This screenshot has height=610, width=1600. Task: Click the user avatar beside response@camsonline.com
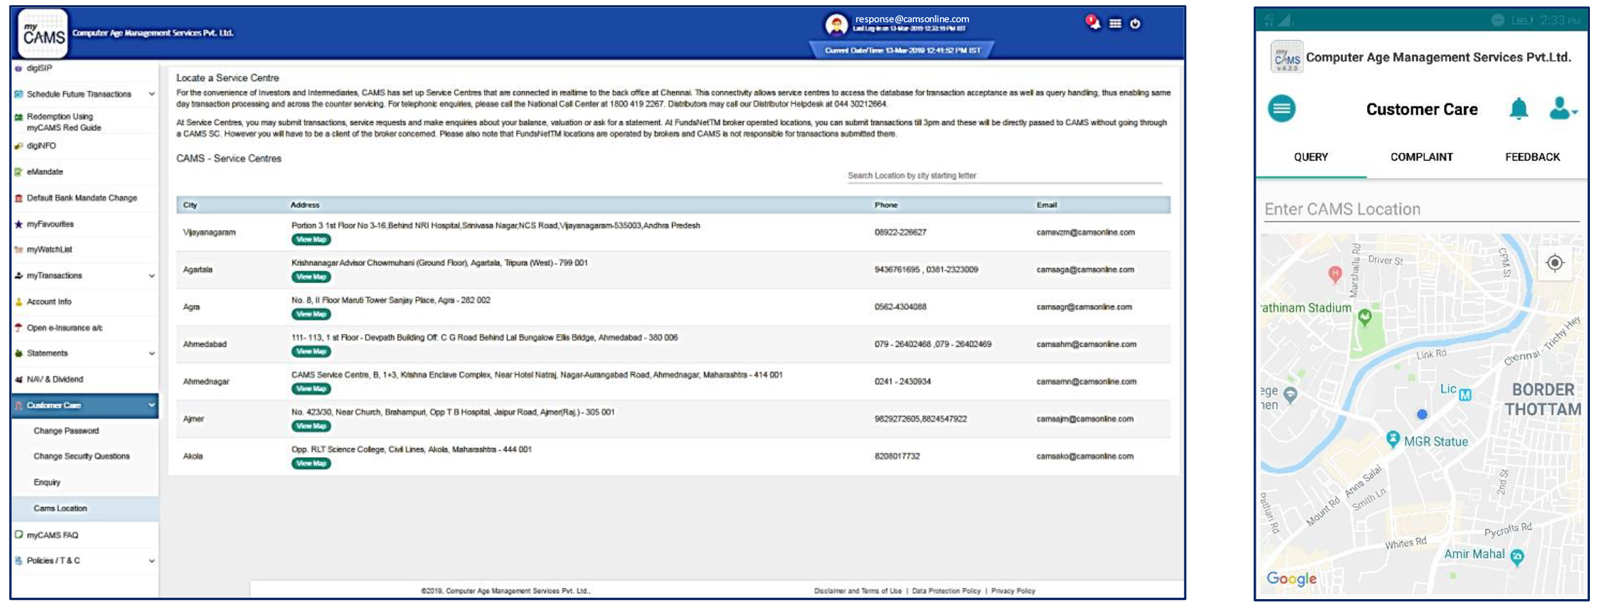click(836, 24)
